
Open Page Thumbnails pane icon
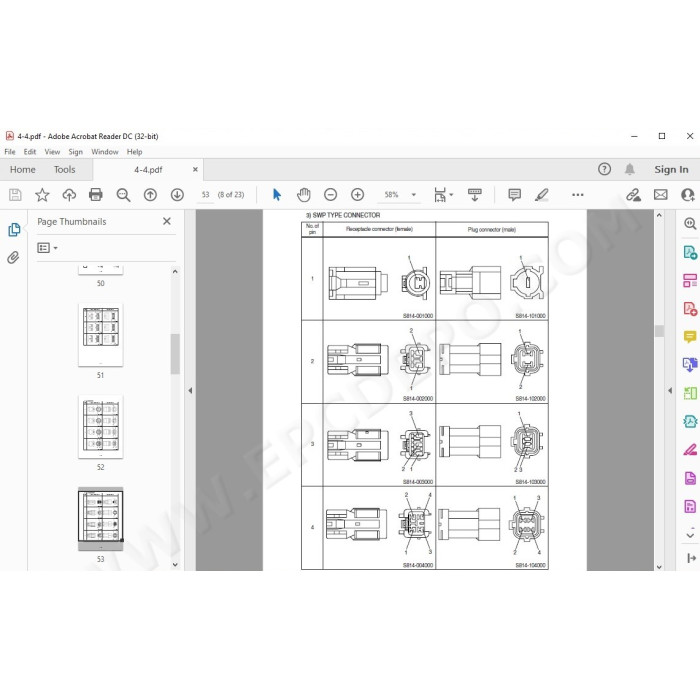[14, 229]
